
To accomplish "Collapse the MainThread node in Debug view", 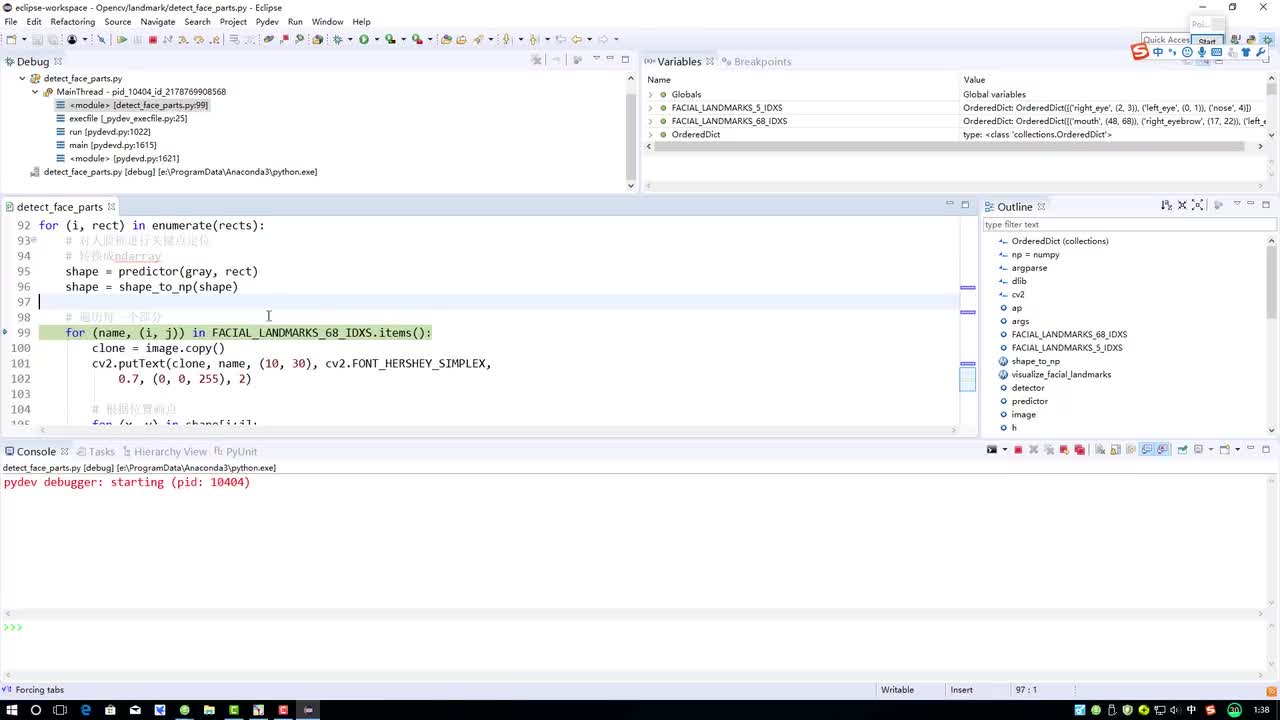I will [x=35, y=92].
